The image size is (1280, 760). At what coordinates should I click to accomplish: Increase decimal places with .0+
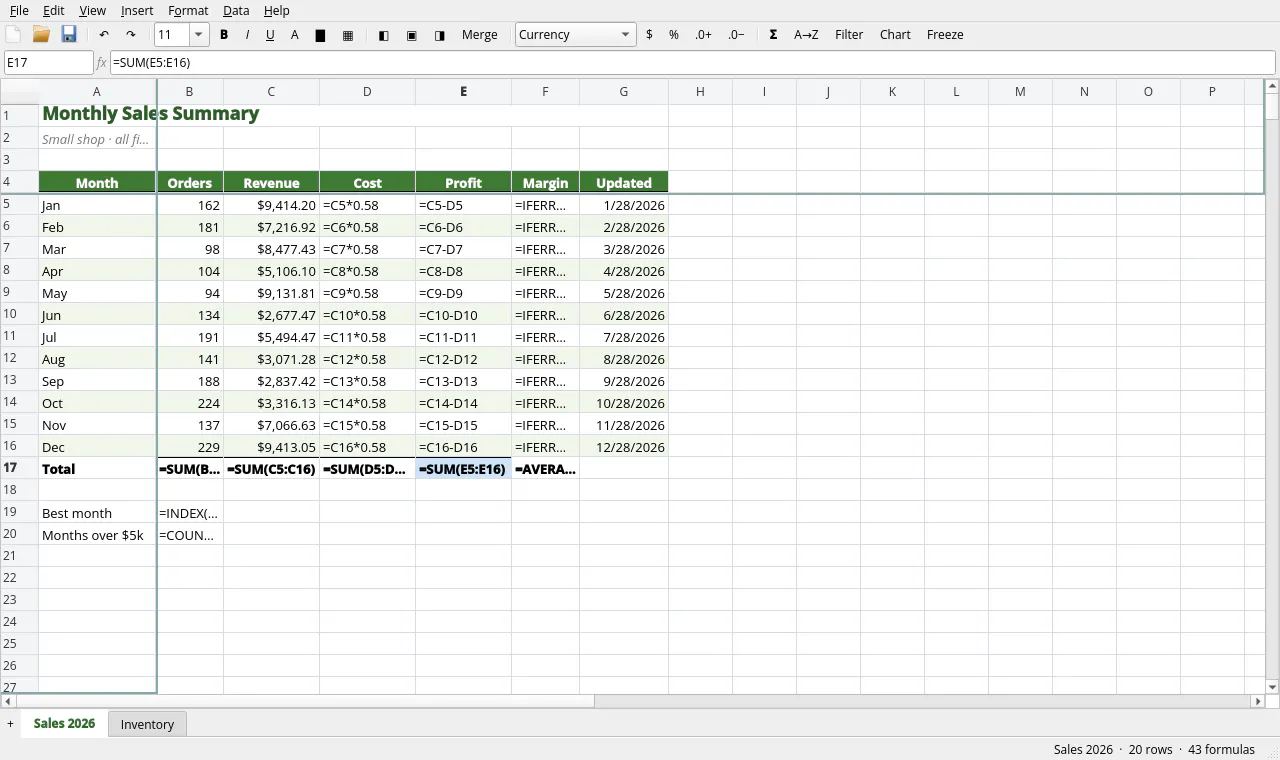pos(704,35)
